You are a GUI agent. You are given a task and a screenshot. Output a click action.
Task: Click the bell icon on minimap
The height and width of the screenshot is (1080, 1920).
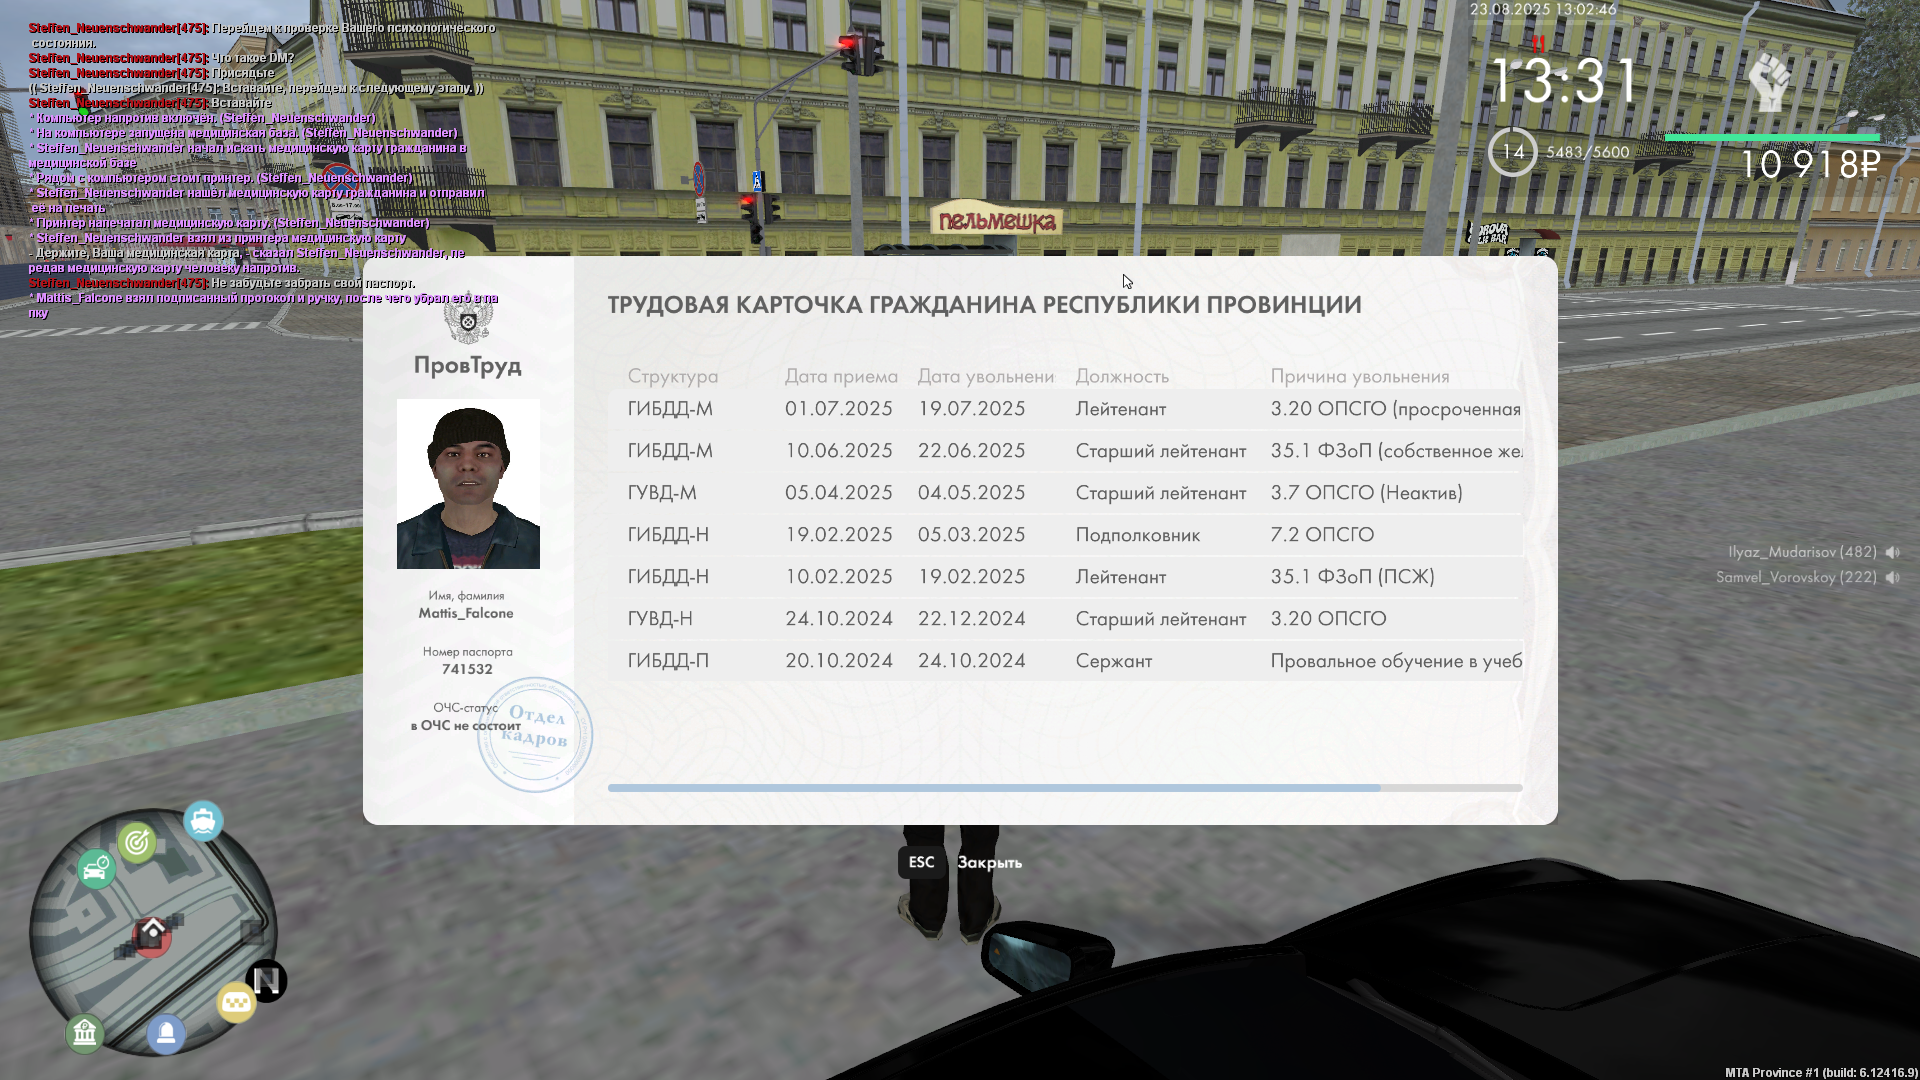click(x=166, y=1033)
